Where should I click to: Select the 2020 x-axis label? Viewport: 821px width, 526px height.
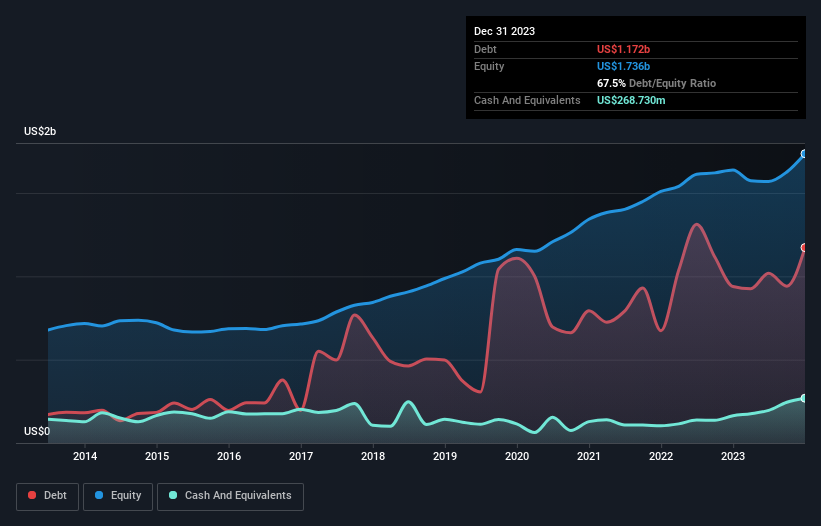[517, 456]
